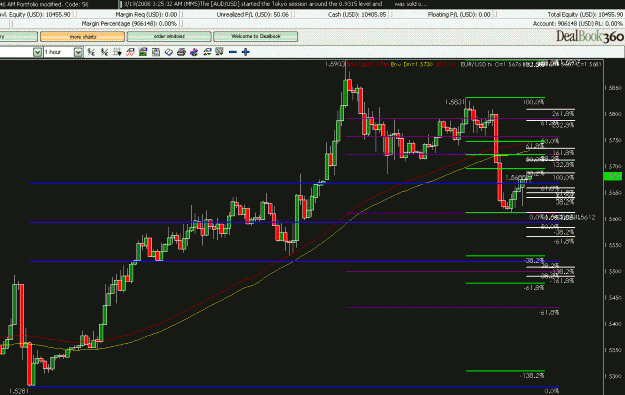
Task: Click the 1.5300 price axis label
Action: pyautogui.click(x=613, y=376)
